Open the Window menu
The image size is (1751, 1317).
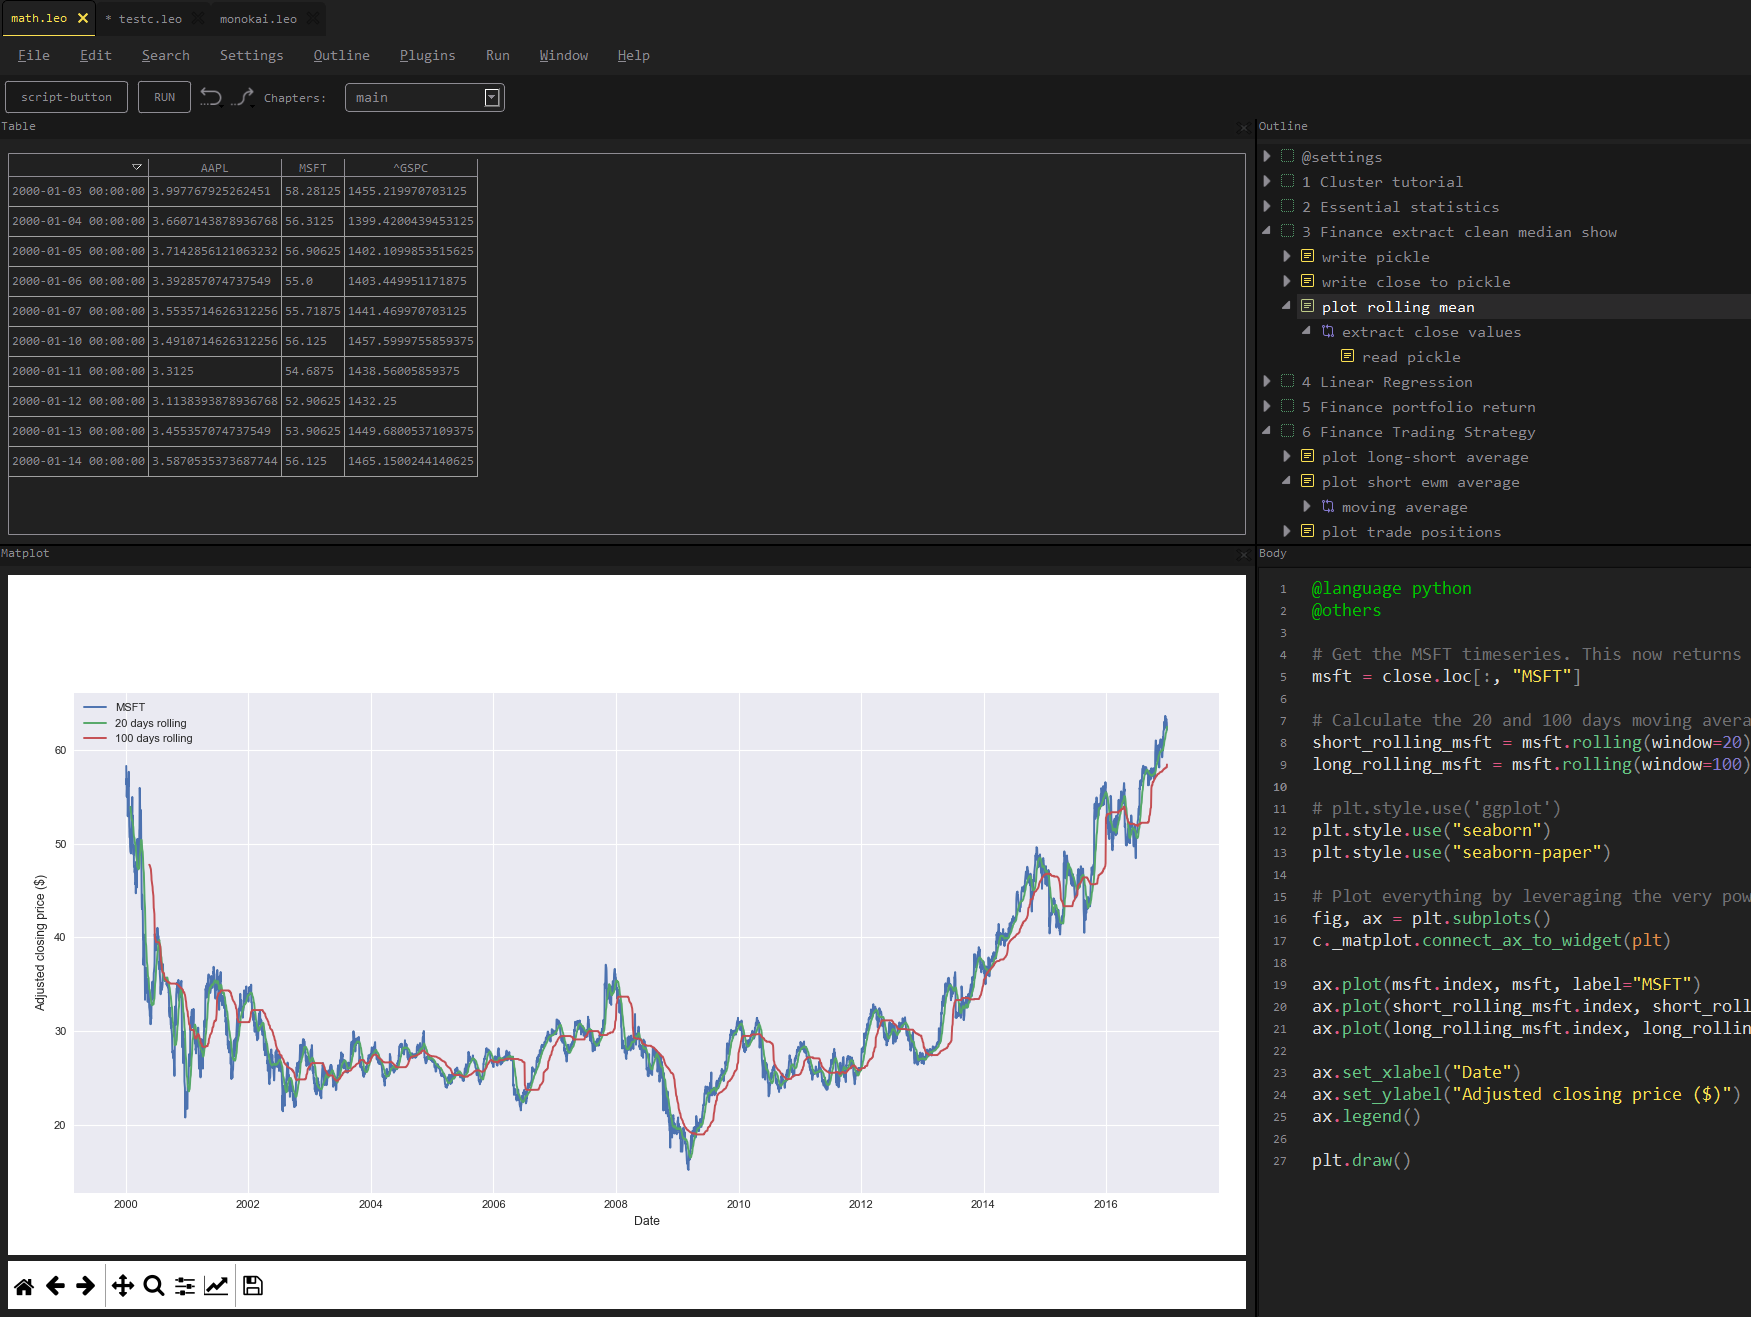click(x=564, y=55)
